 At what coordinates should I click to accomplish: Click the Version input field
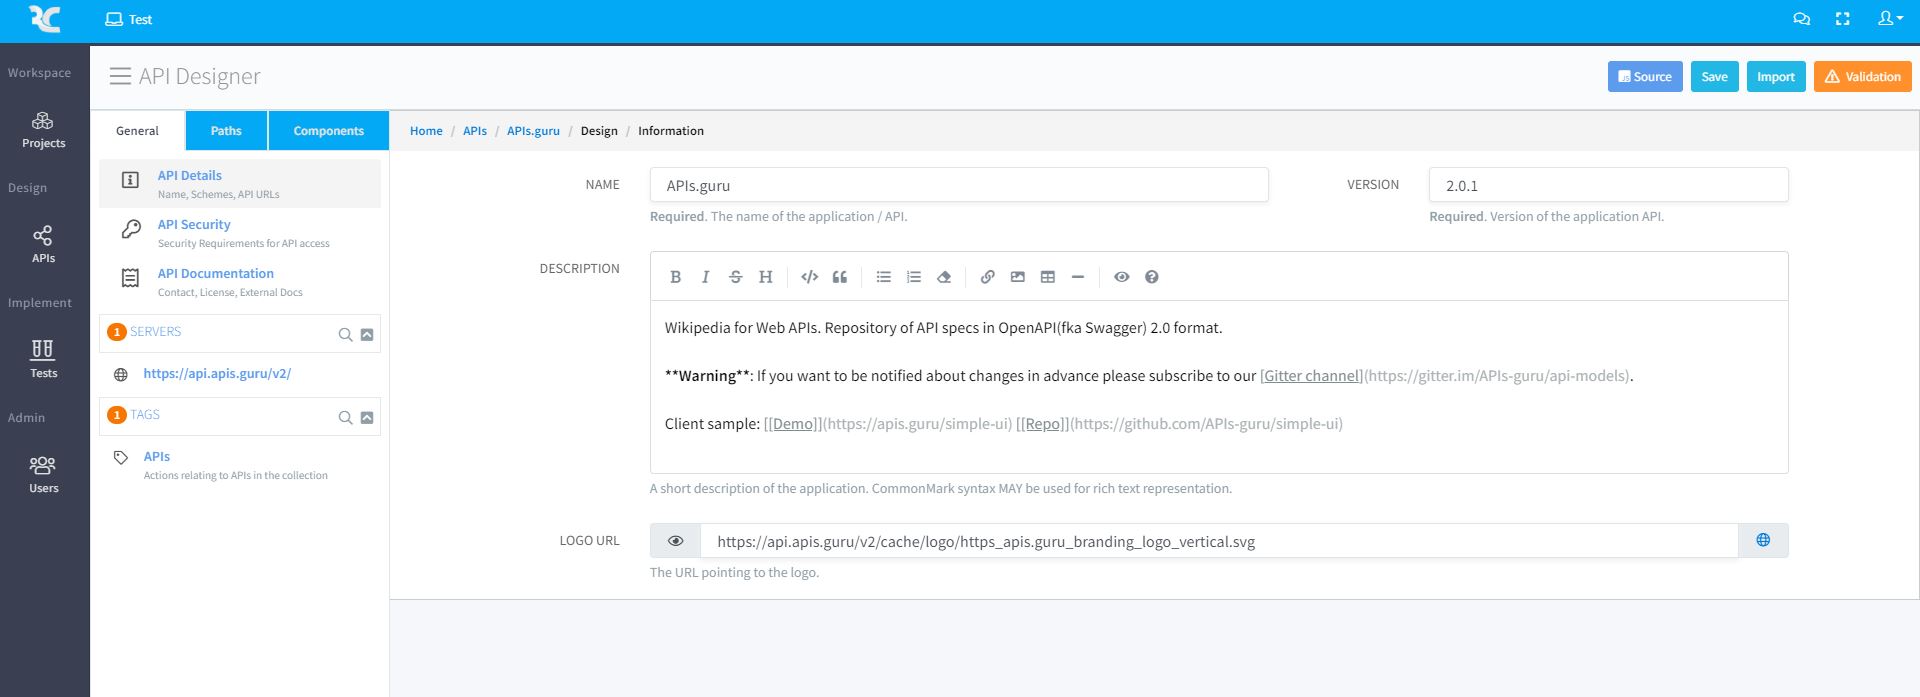pyautogui.click(x=1608, y=185)
